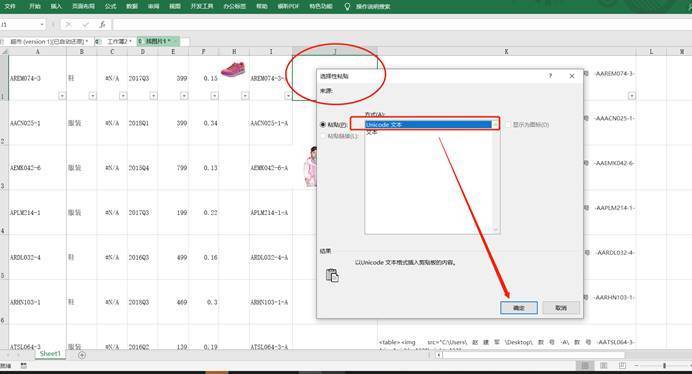Click the cancel entry X icon in formula bar
Viewport: 692px width, 374px height.
68,25
